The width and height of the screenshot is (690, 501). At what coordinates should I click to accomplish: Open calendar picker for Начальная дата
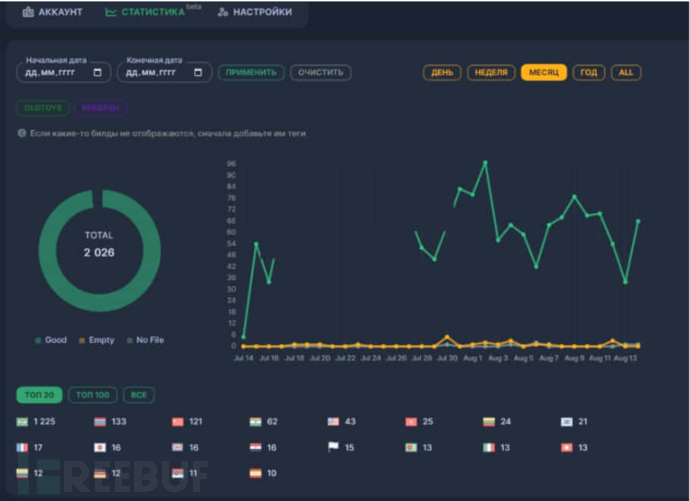[98, 72]
